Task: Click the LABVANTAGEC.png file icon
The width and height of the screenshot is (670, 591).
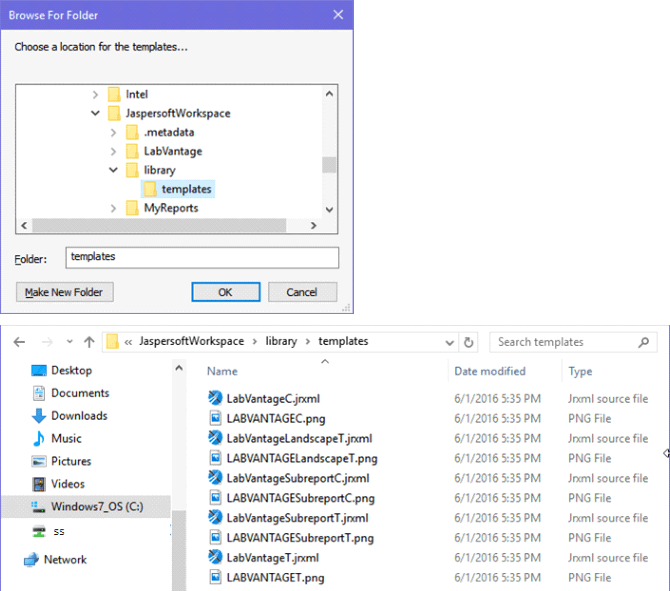Action: [216, 418]
